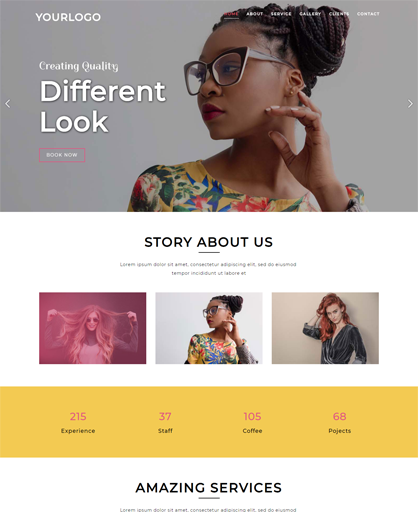Open the pink-tinted blonde woman thumbnail
The height and width of the screenshot is (512, 418).
(x=93, y=328)
